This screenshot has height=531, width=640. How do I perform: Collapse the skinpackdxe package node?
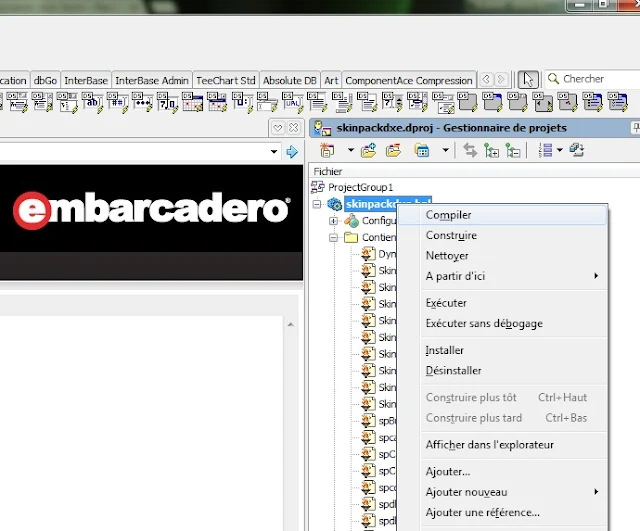click(317, 204)
